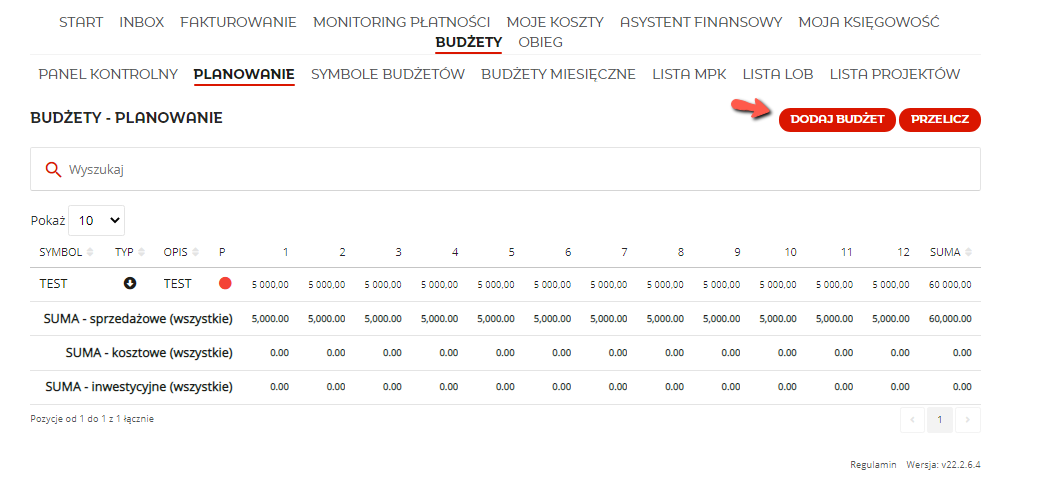1040x493 pixels.
Task: Open ASYSTENT FINANSOWY section
Action: 701,22
